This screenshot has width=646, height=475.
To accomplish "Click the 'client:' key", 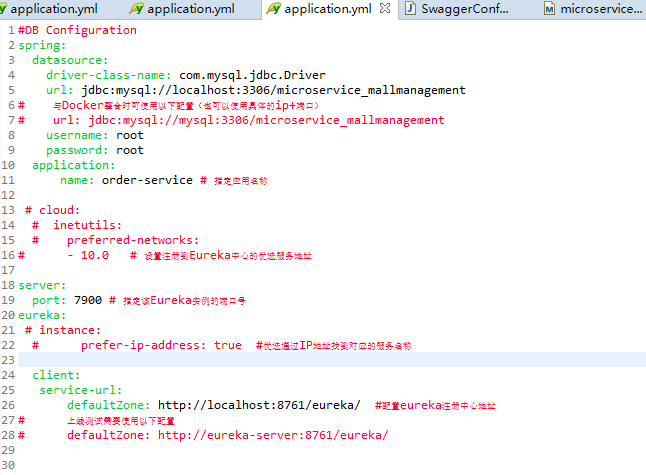I will coord(56,375).
